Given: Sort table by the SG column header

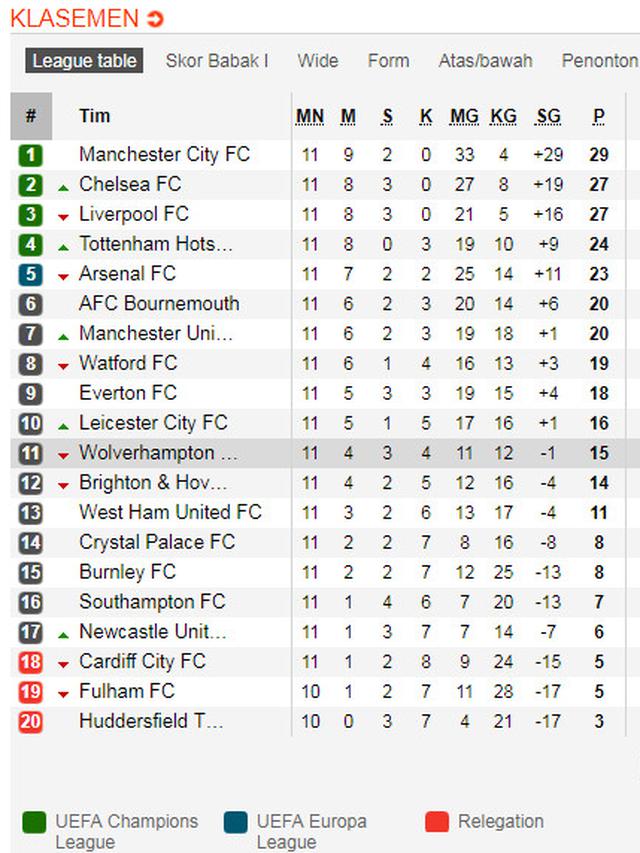Looking at the screenshot, I should click(x=548, y=117).
